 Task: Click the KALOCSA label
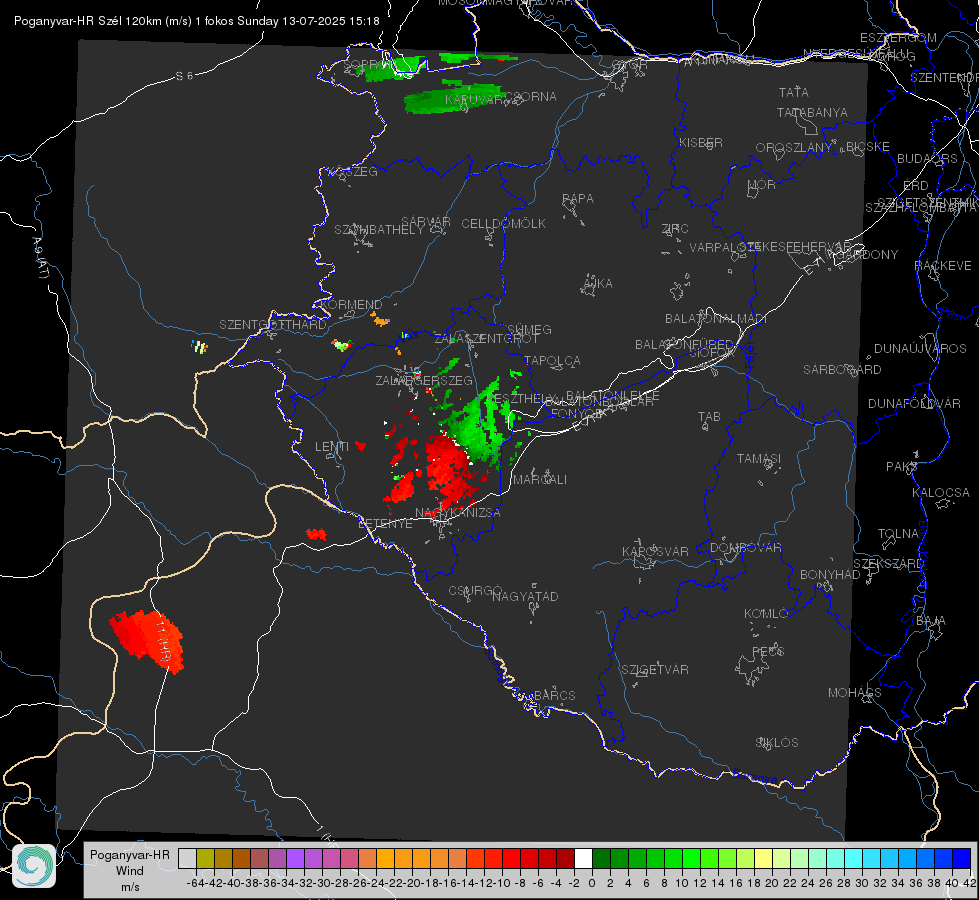click(941, 493)
